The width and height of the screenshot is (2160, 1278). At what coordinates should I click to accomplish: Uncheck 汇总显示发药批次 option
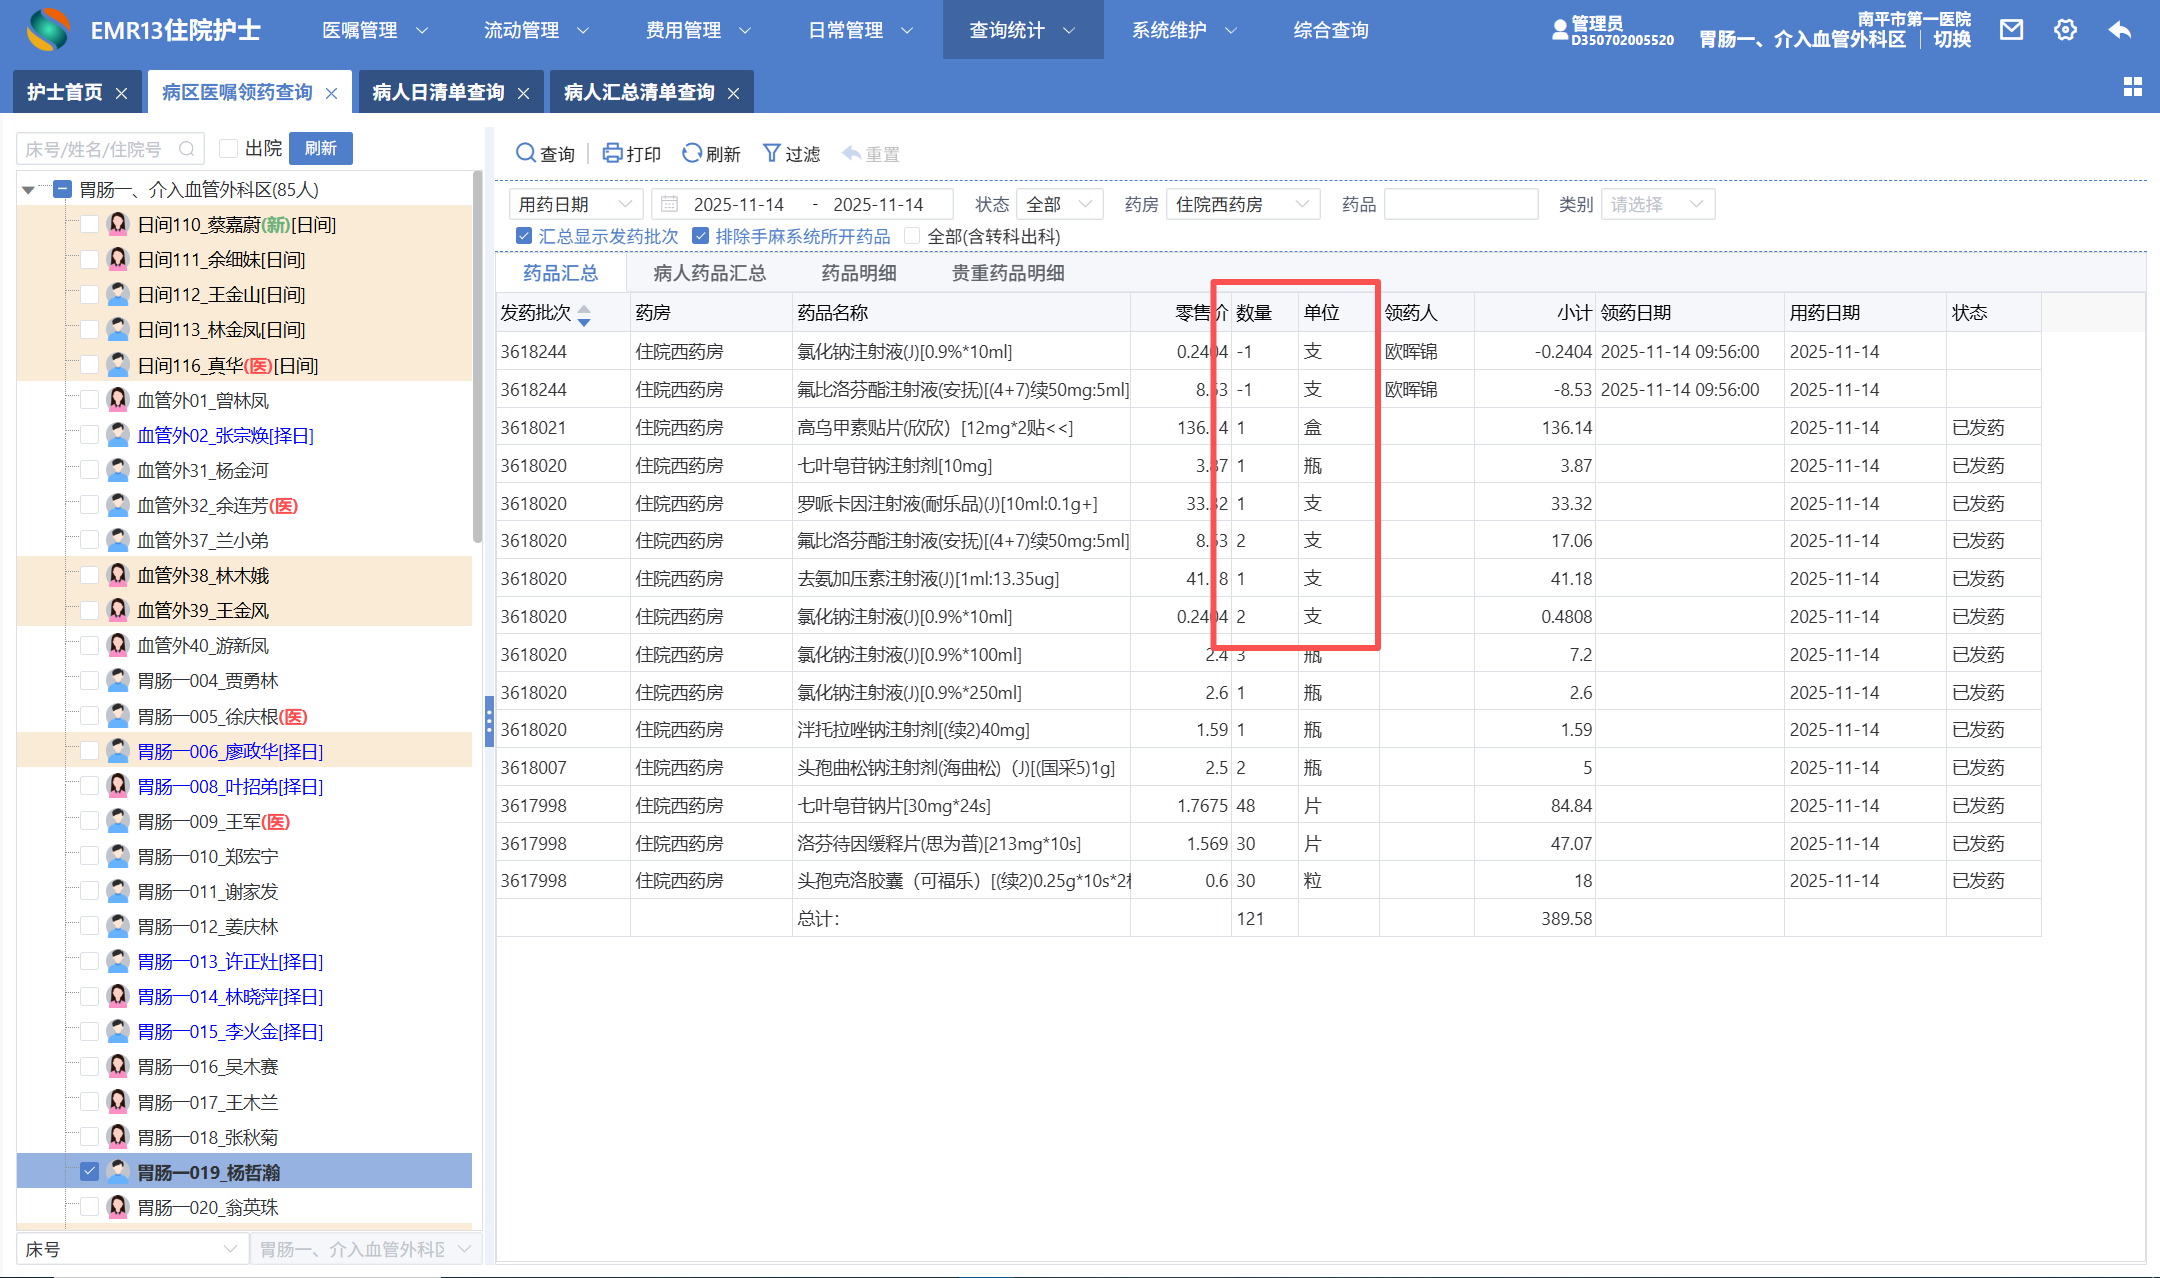coord(524,236)
